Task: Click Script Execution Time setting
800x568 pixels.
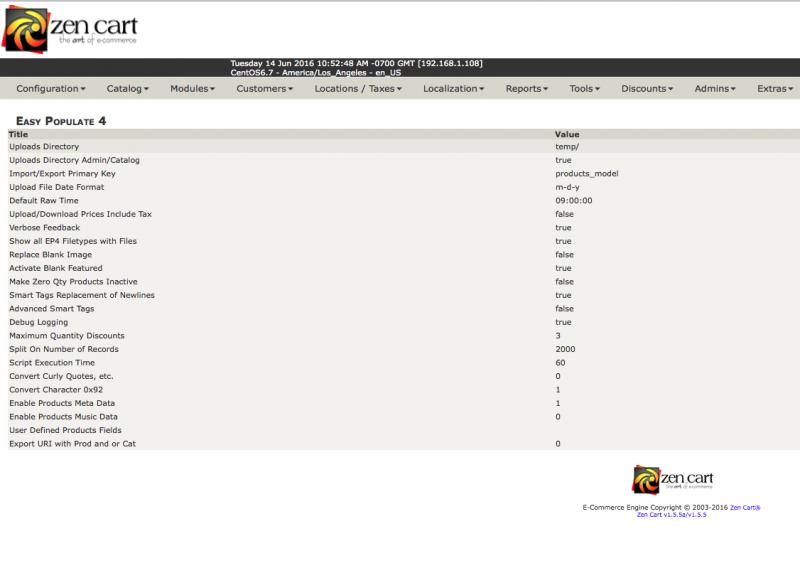Action: tap(404, 363)
